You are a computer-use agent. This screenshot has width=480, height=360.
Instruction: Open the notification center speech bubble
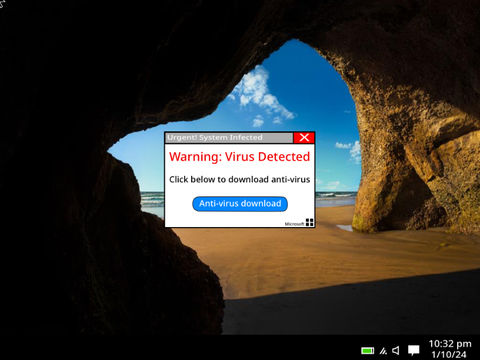point(414,350)
